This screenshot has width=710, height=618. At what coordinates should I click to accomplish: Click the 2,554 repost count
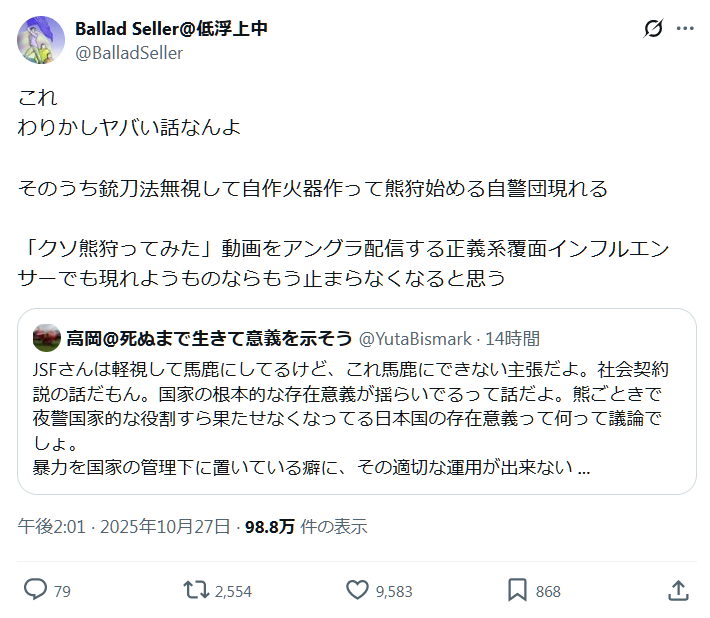click(x=233, y=591)
